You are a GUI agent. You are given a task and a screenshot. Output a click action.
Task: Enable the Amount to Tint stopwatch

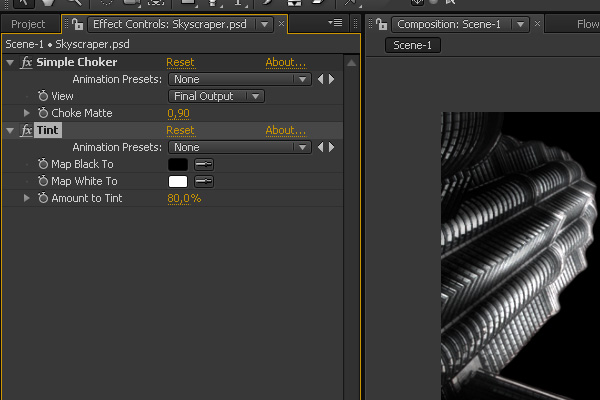click(x=43, y=198)
